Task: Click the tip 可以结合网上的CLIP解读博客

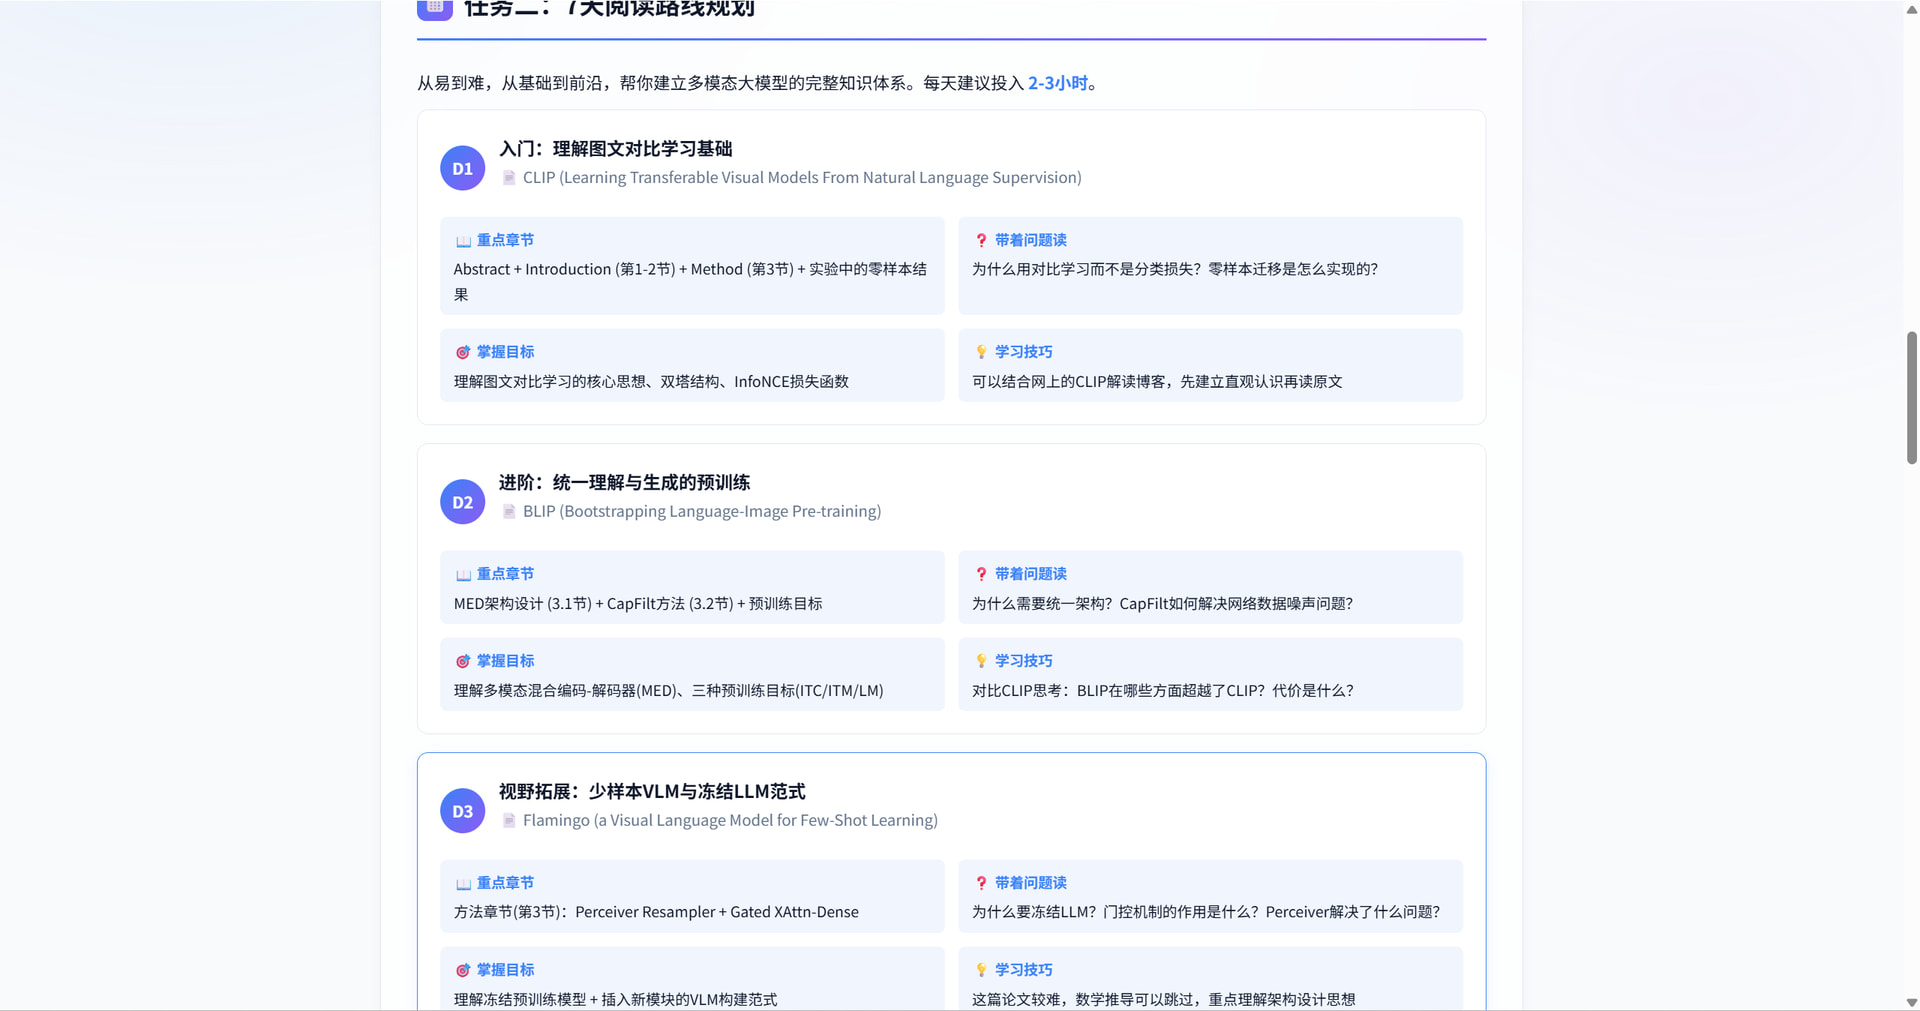Action: (1157, 381)
